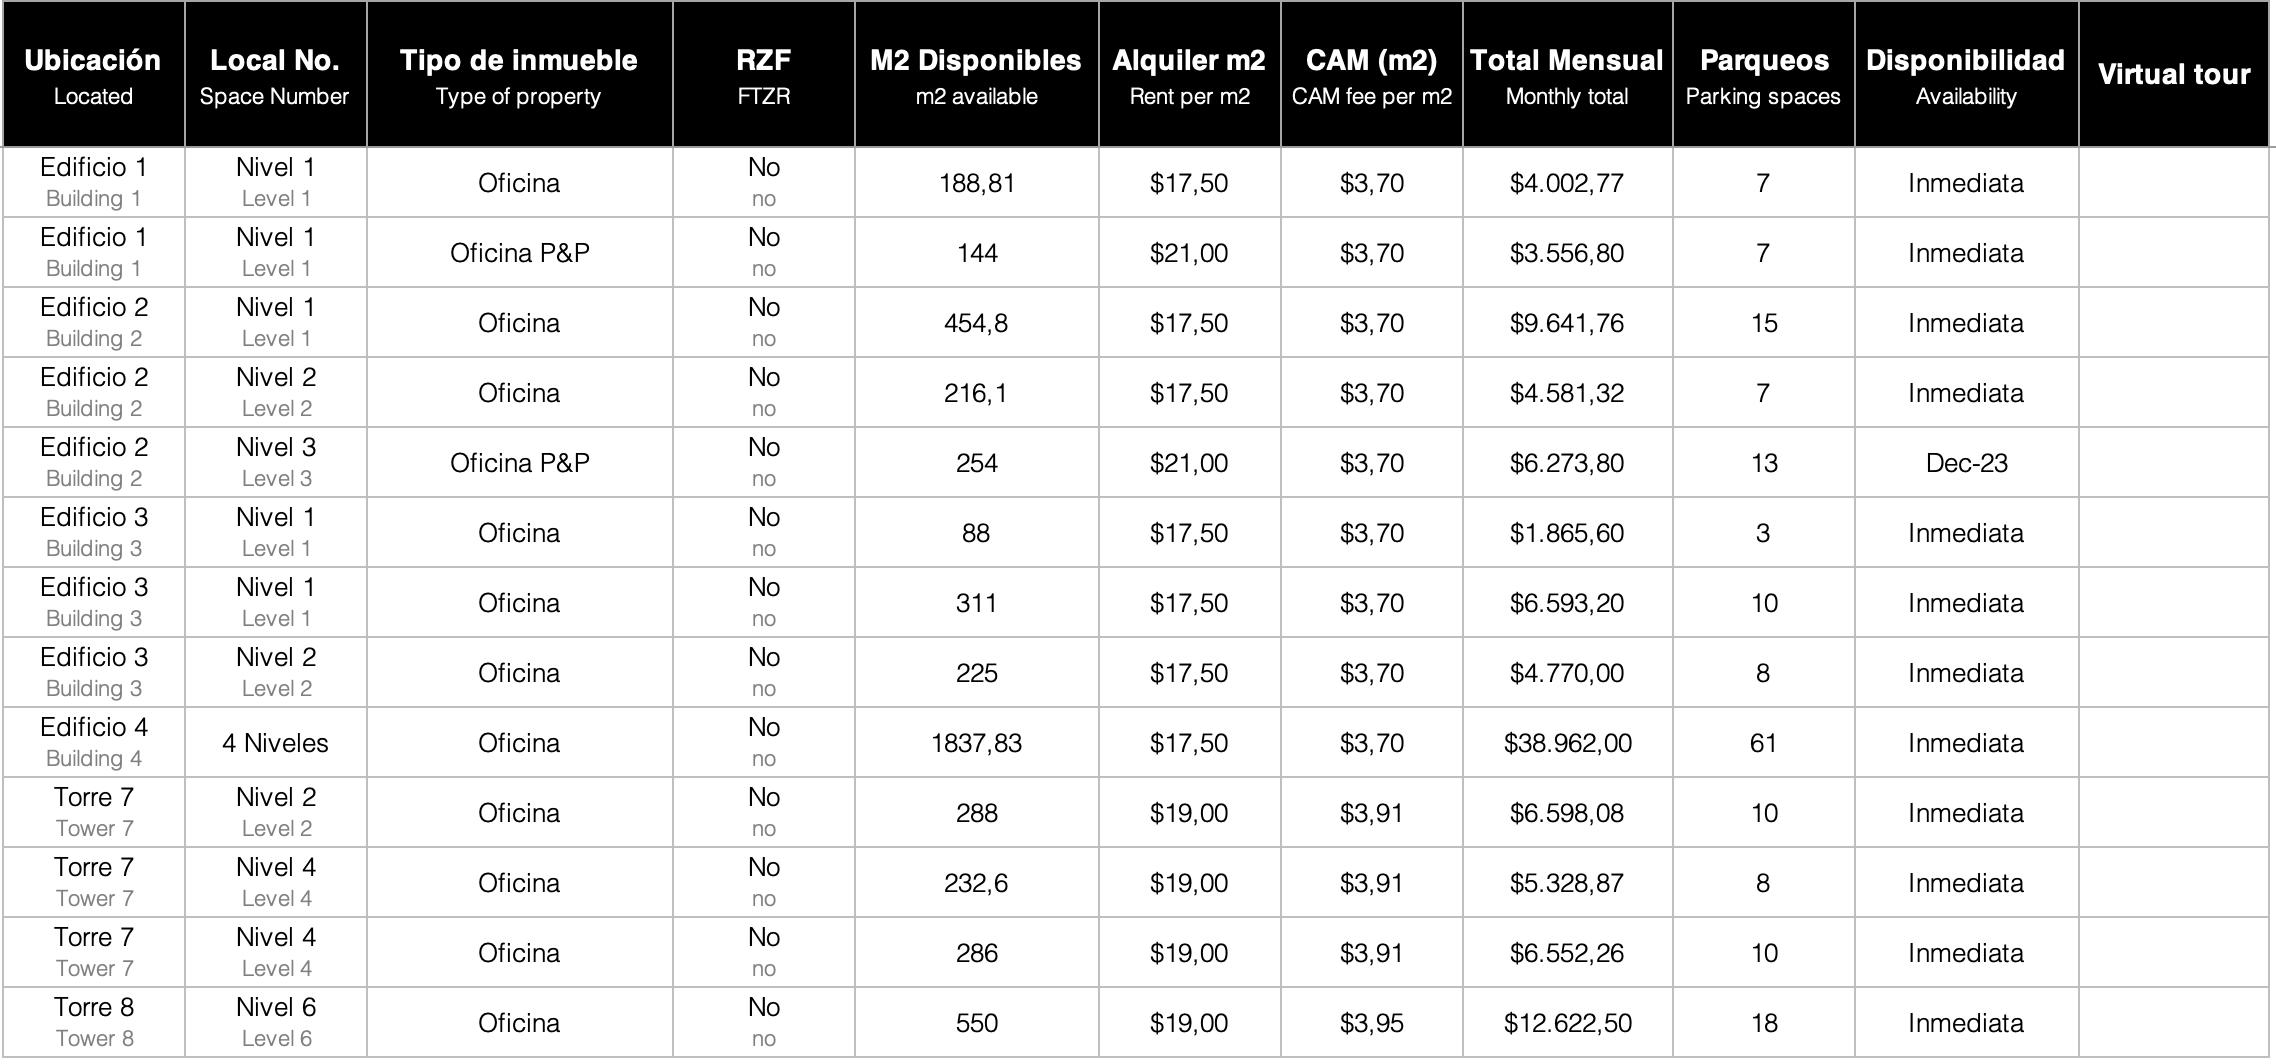This screenshot has height=1064, width=2276.
Task: Click the Tipo de inmueble header
Action: click(x=518, y=75)
